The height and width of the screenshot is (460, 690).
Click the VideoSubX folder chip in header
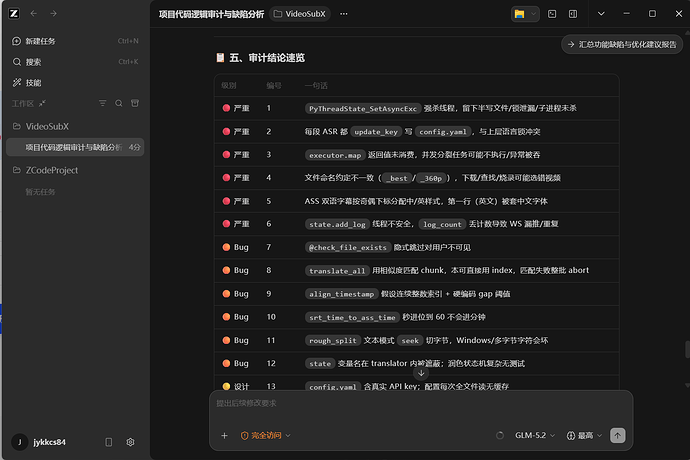pyautogui.click(x=300, y=14)
